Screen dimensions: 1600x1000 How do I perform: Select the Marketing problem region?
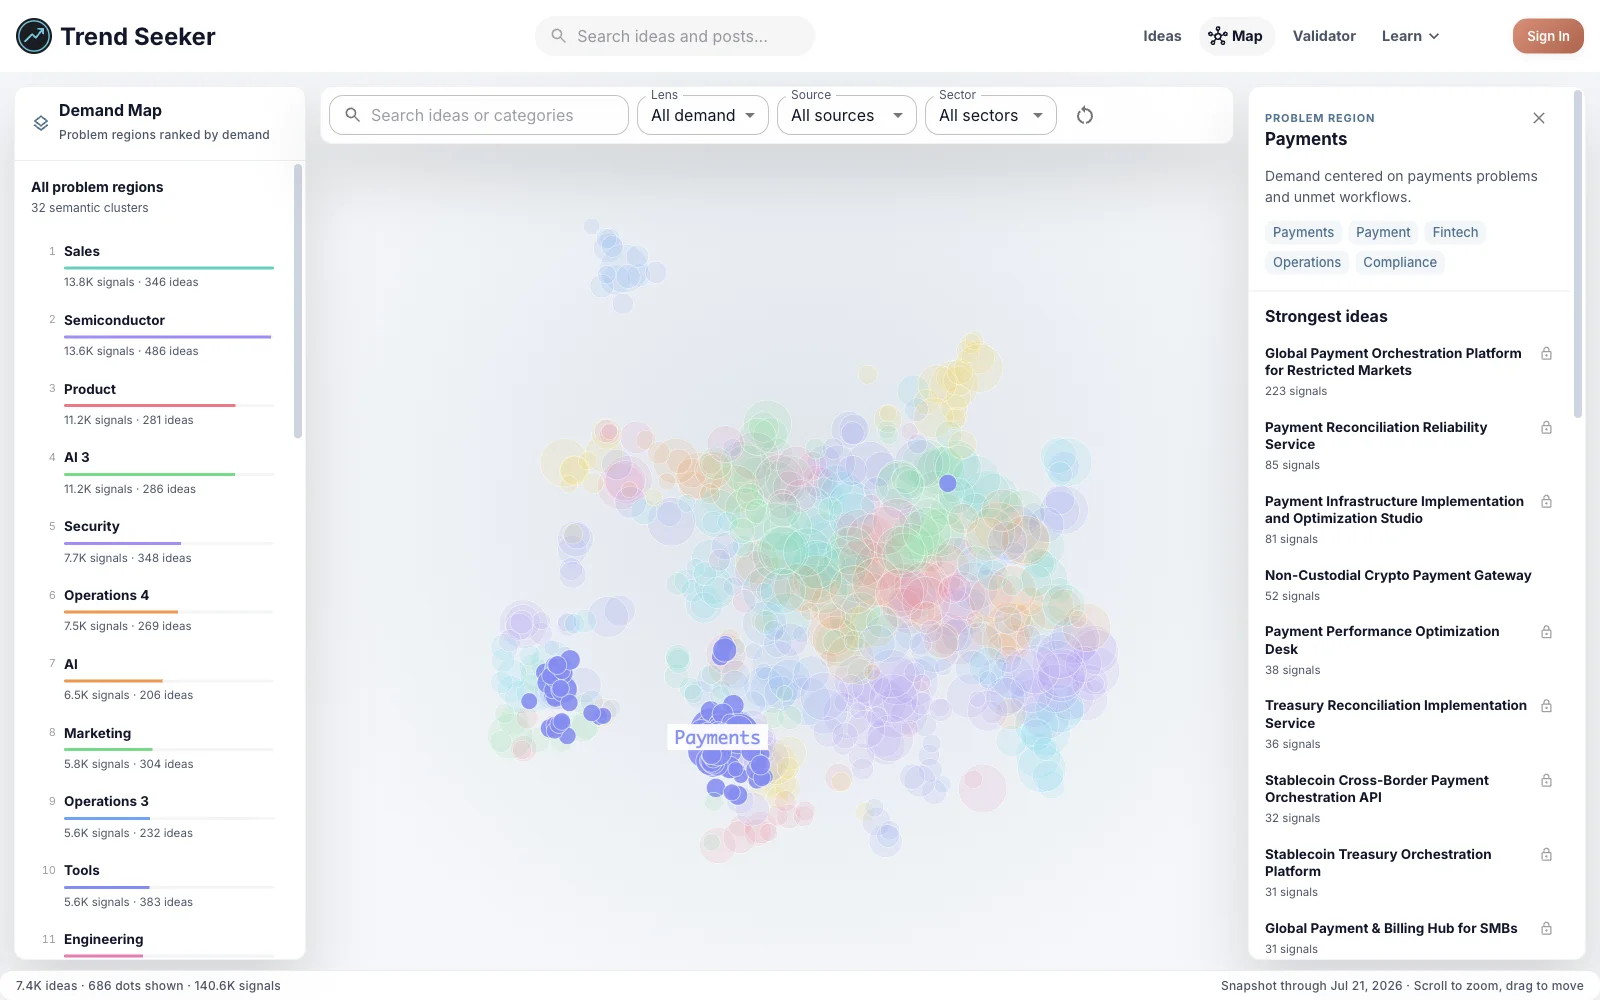[x=160, y=747]
